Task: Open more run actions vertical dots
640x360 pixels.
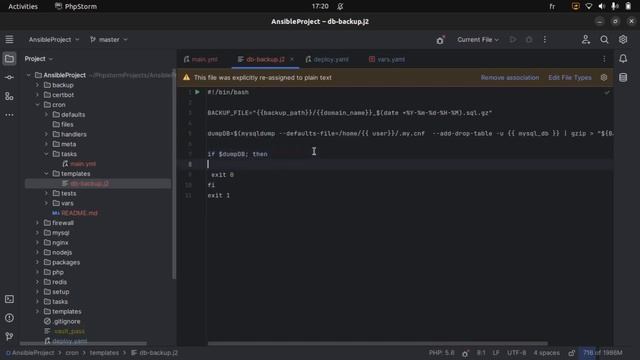Action: 545,40
